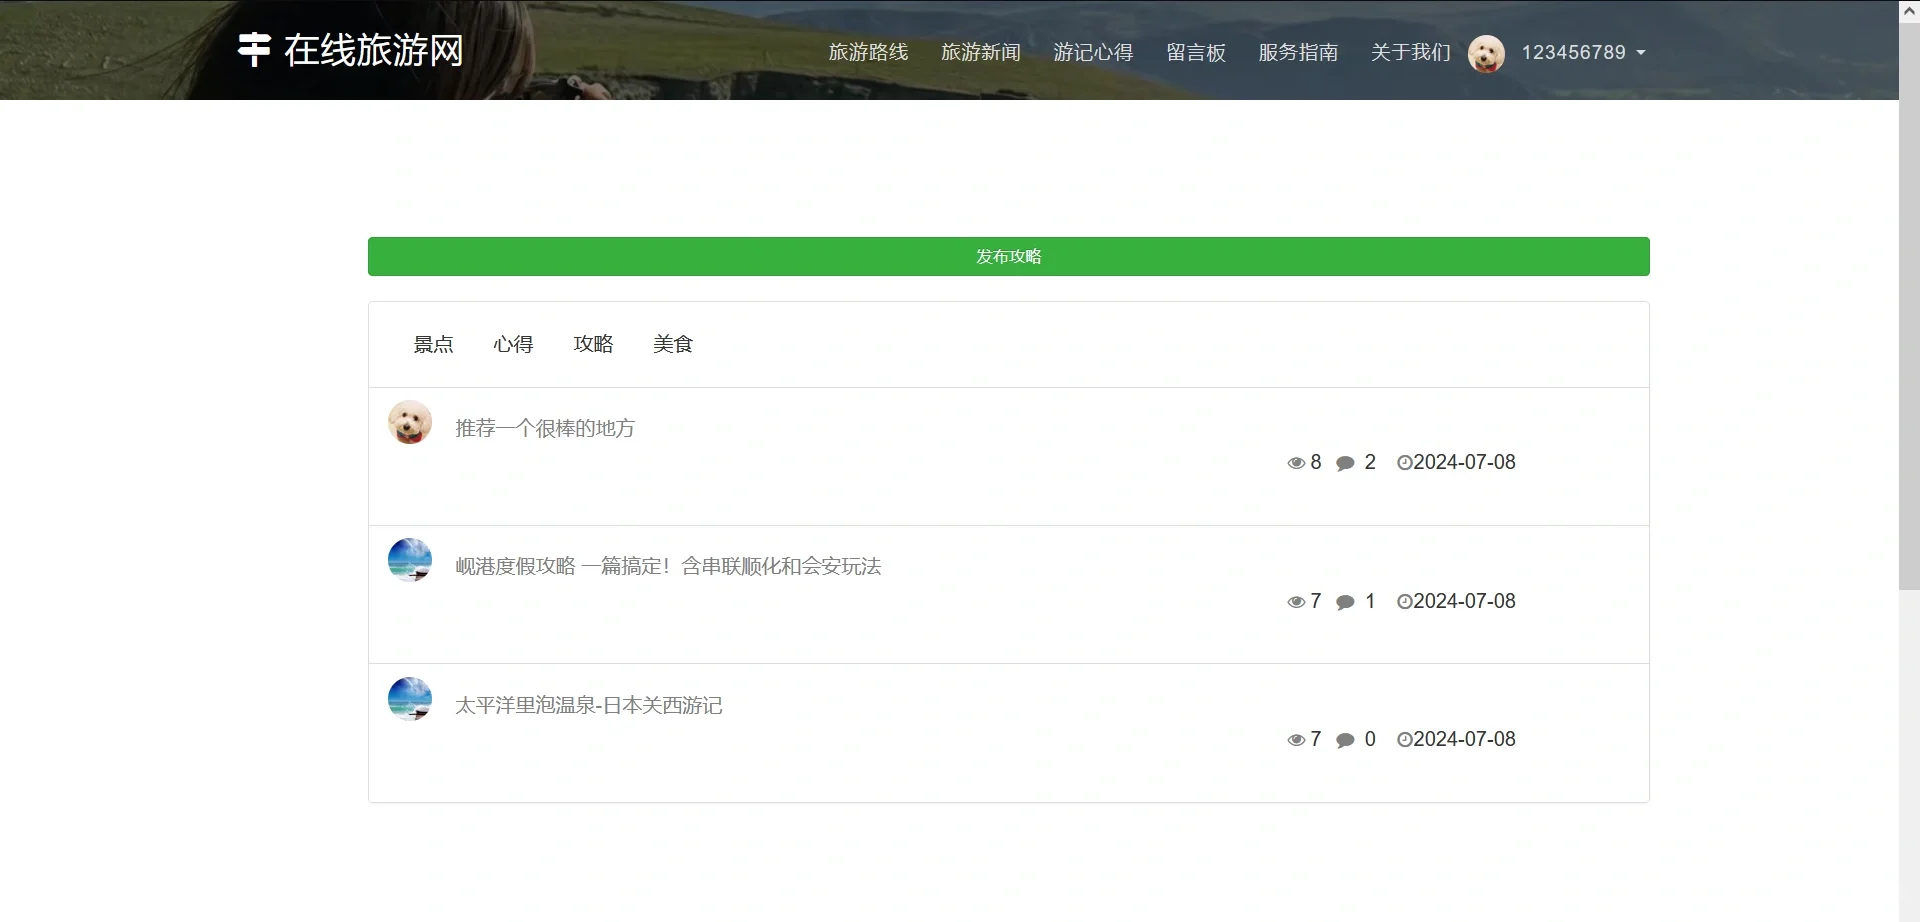
Task: Select the 心得 category tab
Action: (x=513, y=343)
